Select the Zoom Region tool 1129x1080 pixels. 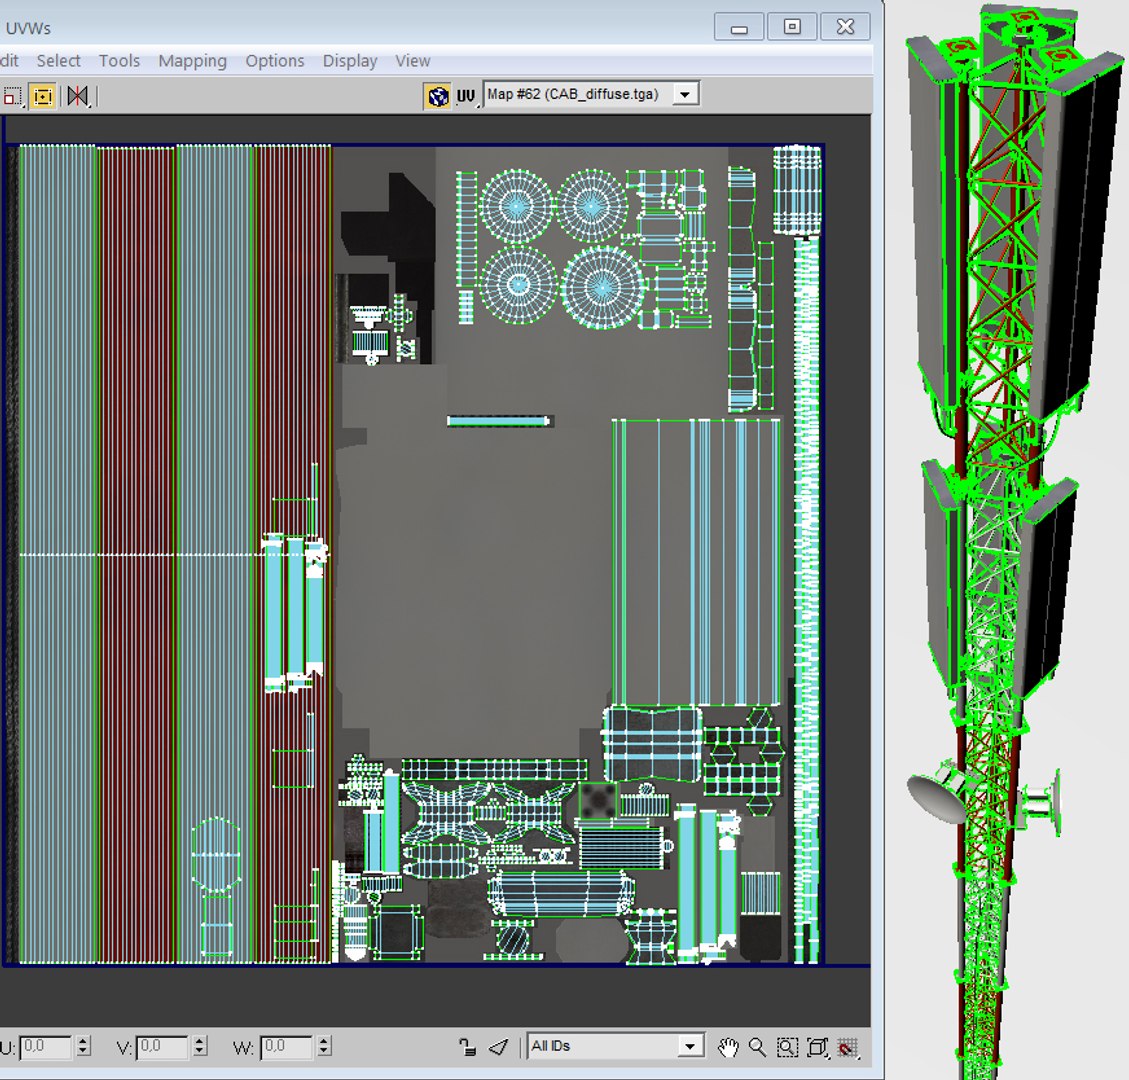[787, 1048]
